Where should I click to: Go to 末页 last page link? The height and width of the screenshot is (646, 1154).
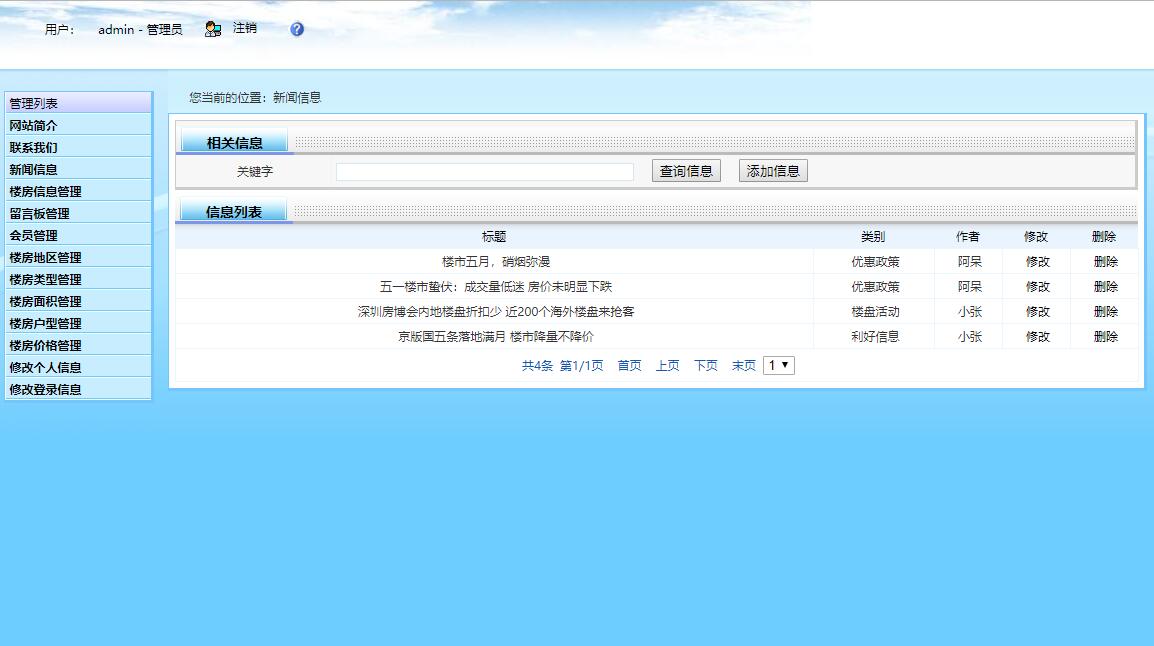[743, 366]
